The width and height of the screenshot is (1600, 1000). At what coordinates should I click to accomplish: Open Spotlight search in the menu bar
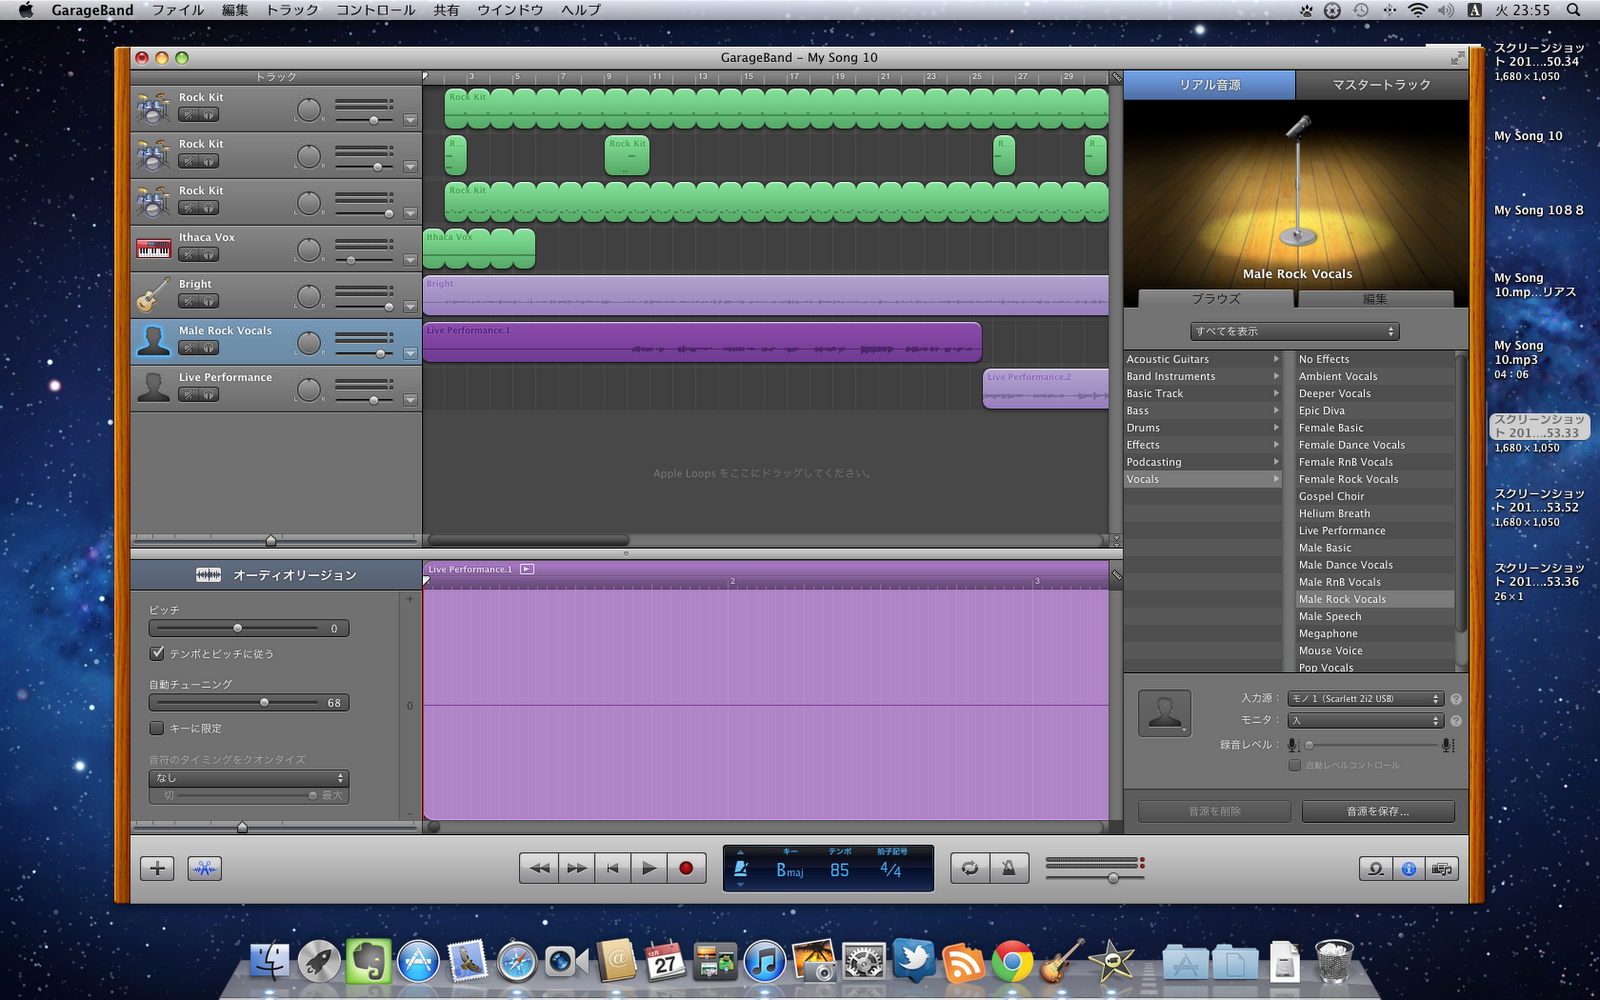pos(1573,10)
